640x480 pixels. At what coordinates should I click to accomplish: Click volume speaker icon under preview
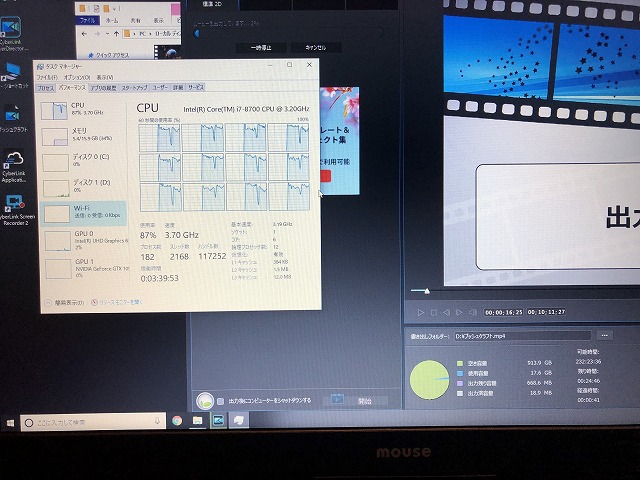click(473, 313)
